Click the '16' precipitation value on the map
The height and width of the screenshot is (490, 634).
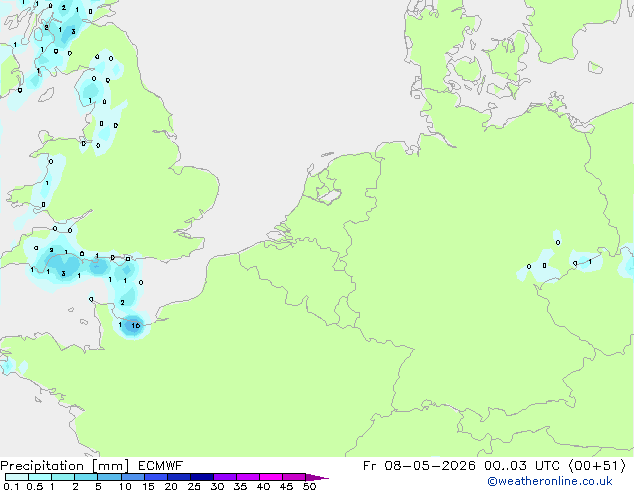point(135,325)
